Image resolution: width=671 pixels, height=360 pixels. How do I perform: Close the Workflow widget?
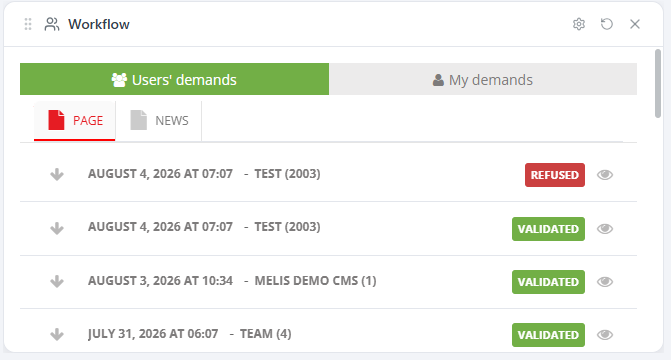click(x=635, y=24)
